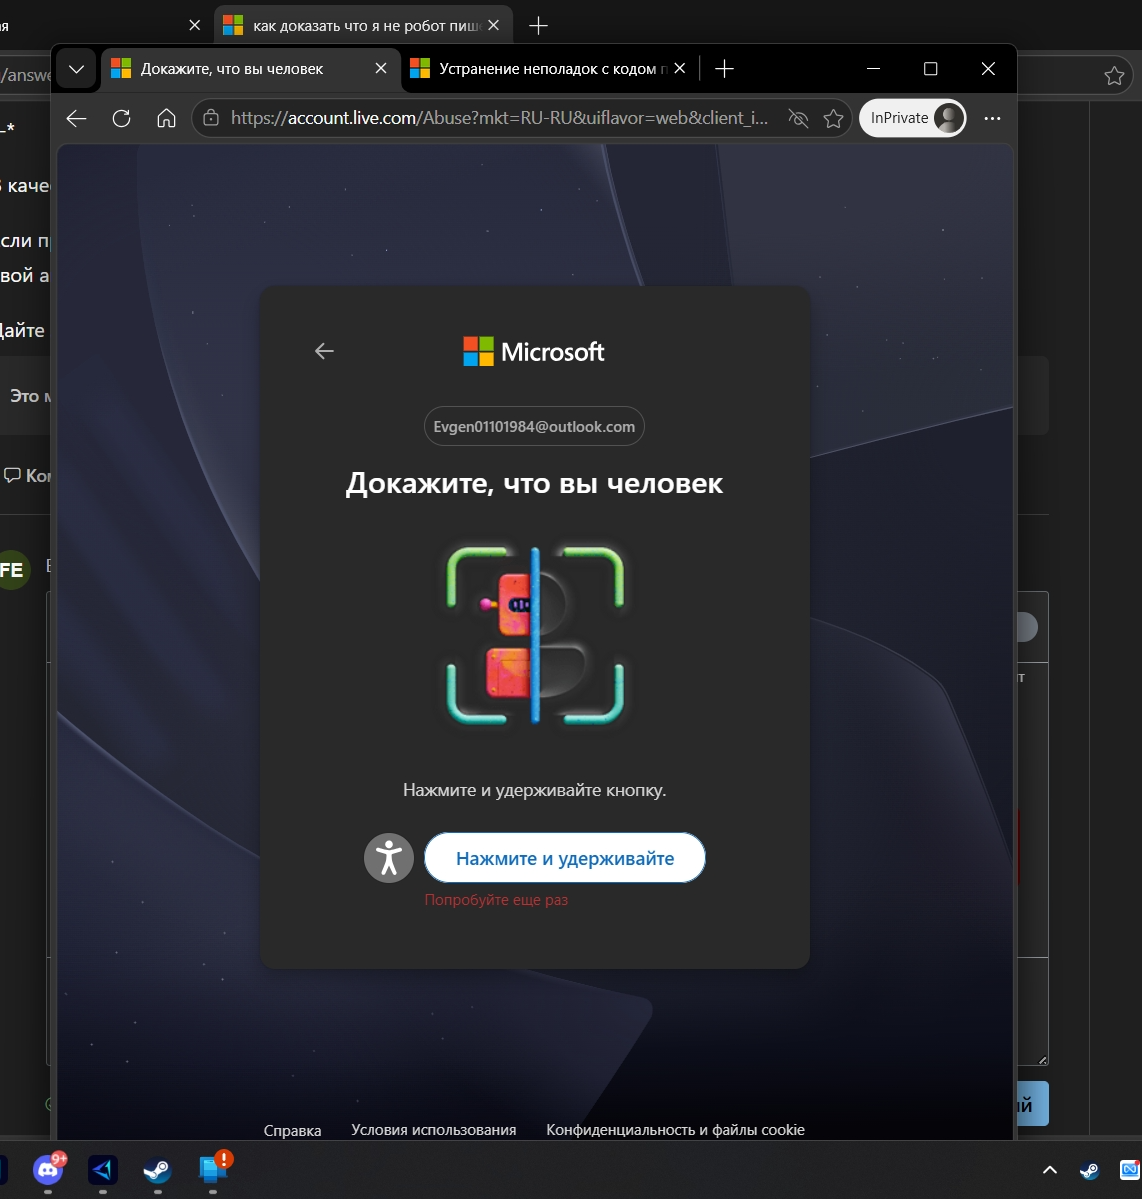The image size is (1142, 1199).
Task: Open the 'Условия использования' link
Action: [x=434, y=1129]
